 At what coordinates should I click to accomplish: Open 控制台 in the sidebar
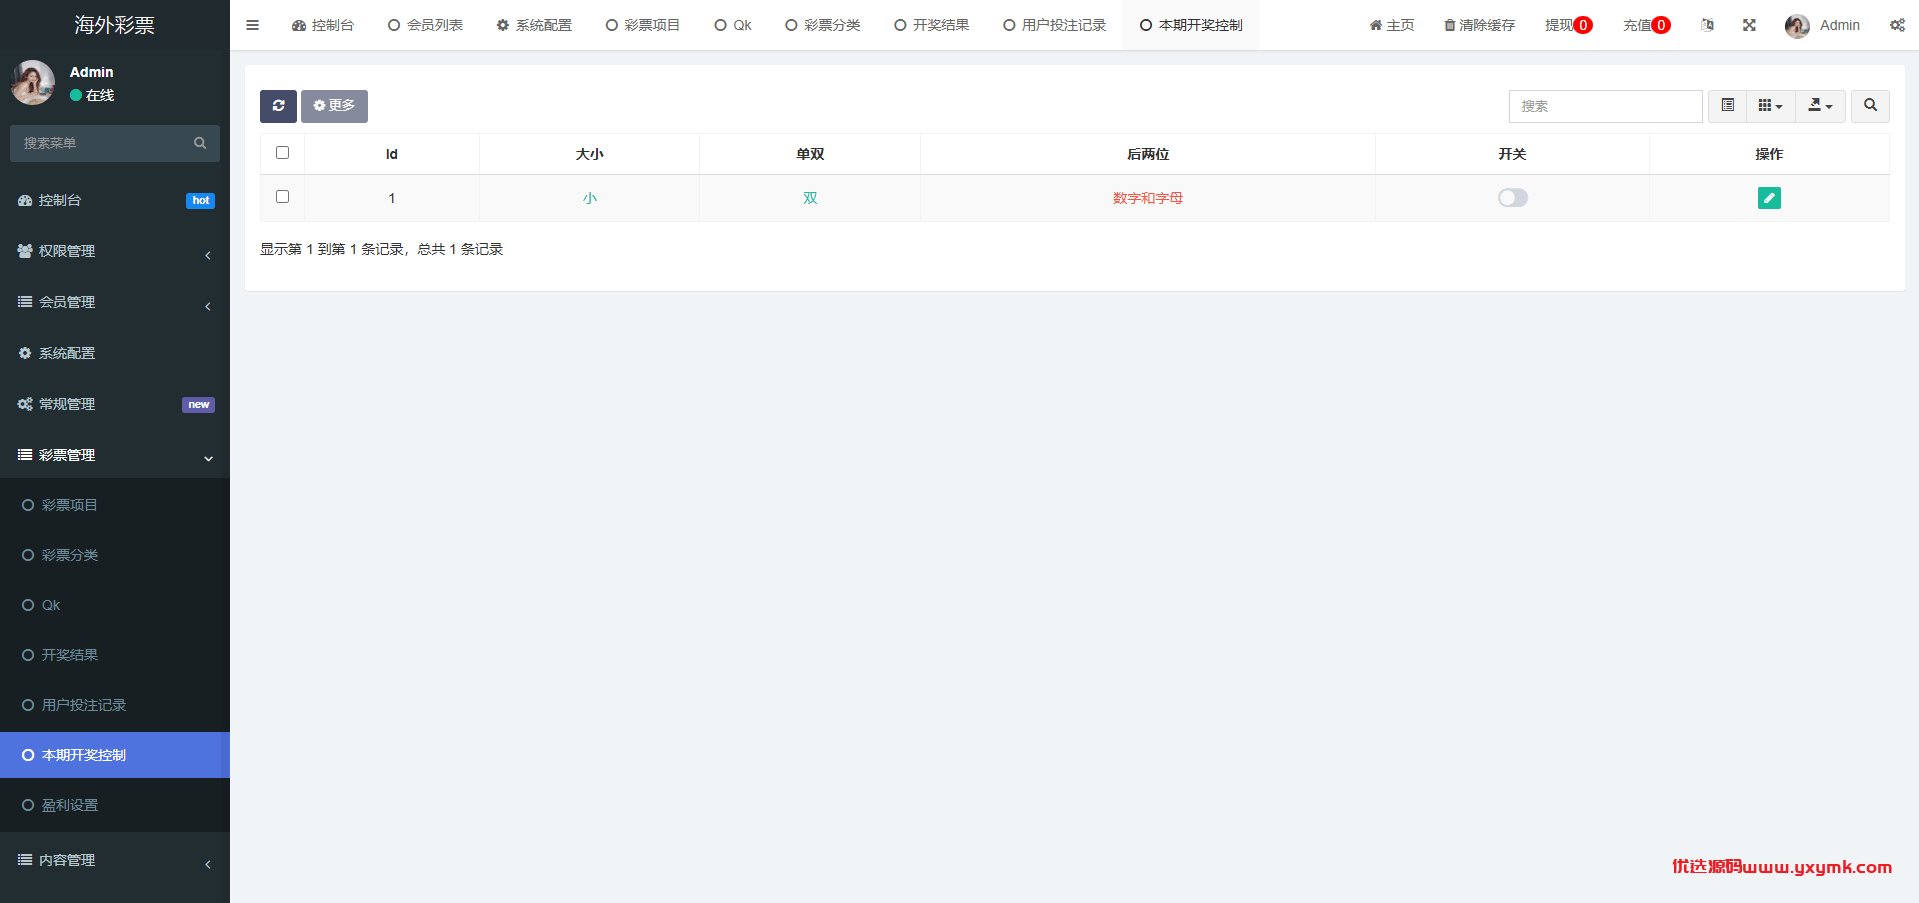(x=115, y=200)
